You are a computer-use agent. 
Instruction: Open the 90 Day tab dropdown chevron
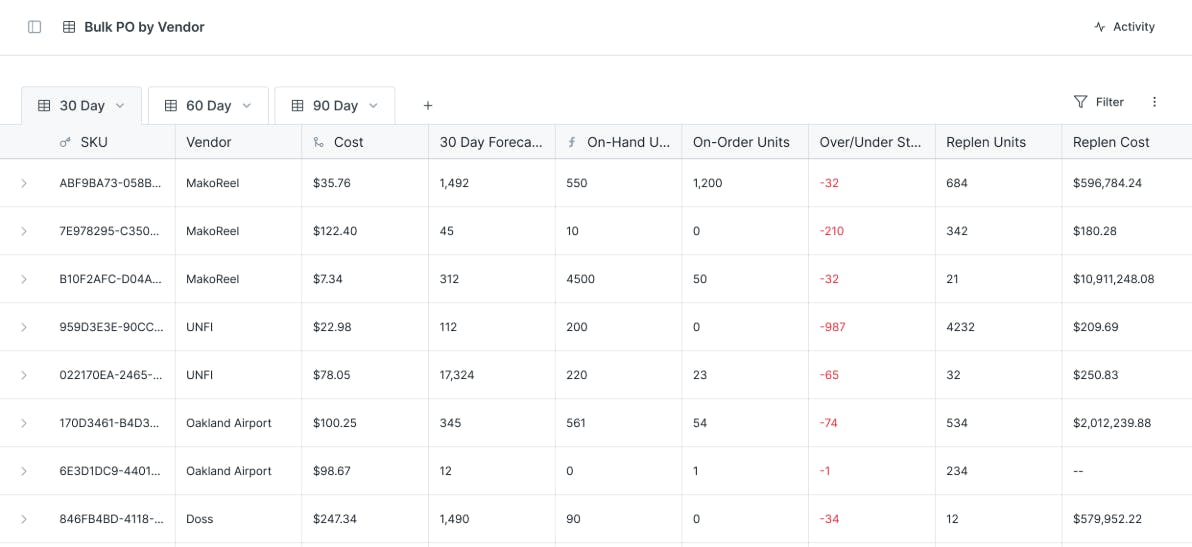coord(374,105)
